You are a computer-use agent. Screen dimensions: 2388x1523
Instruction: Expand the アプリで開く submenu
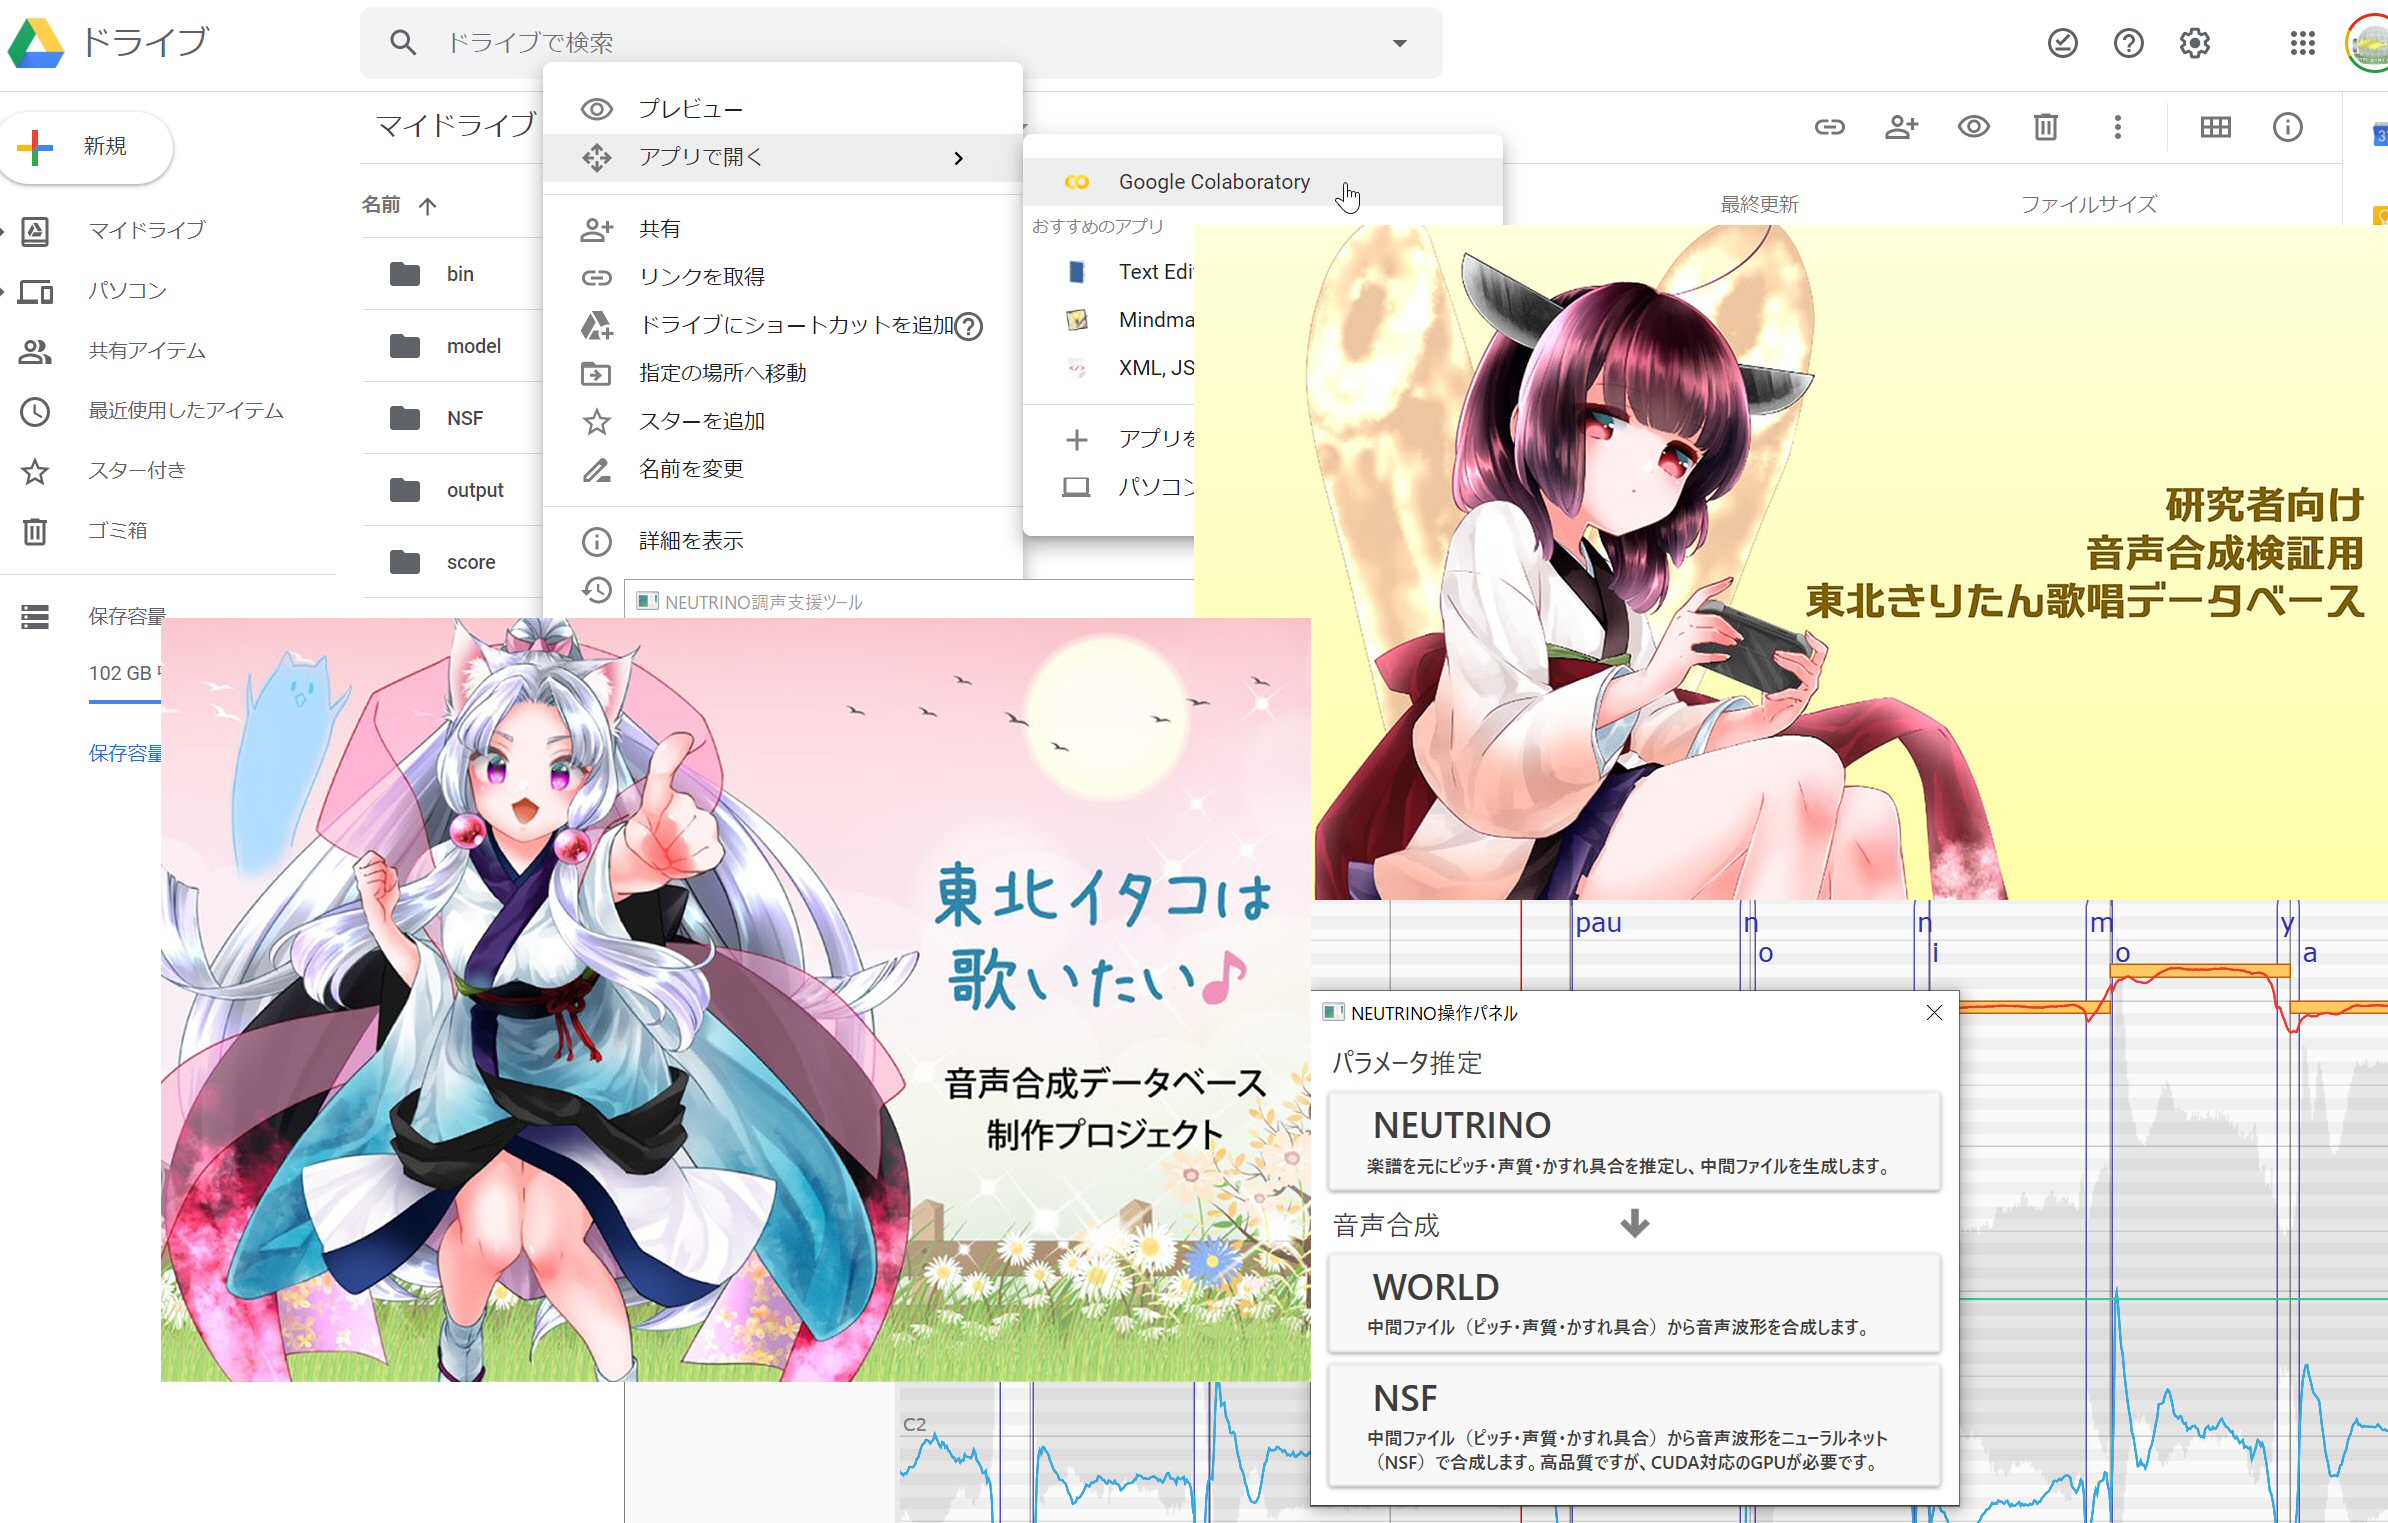[x=782, y=157]
